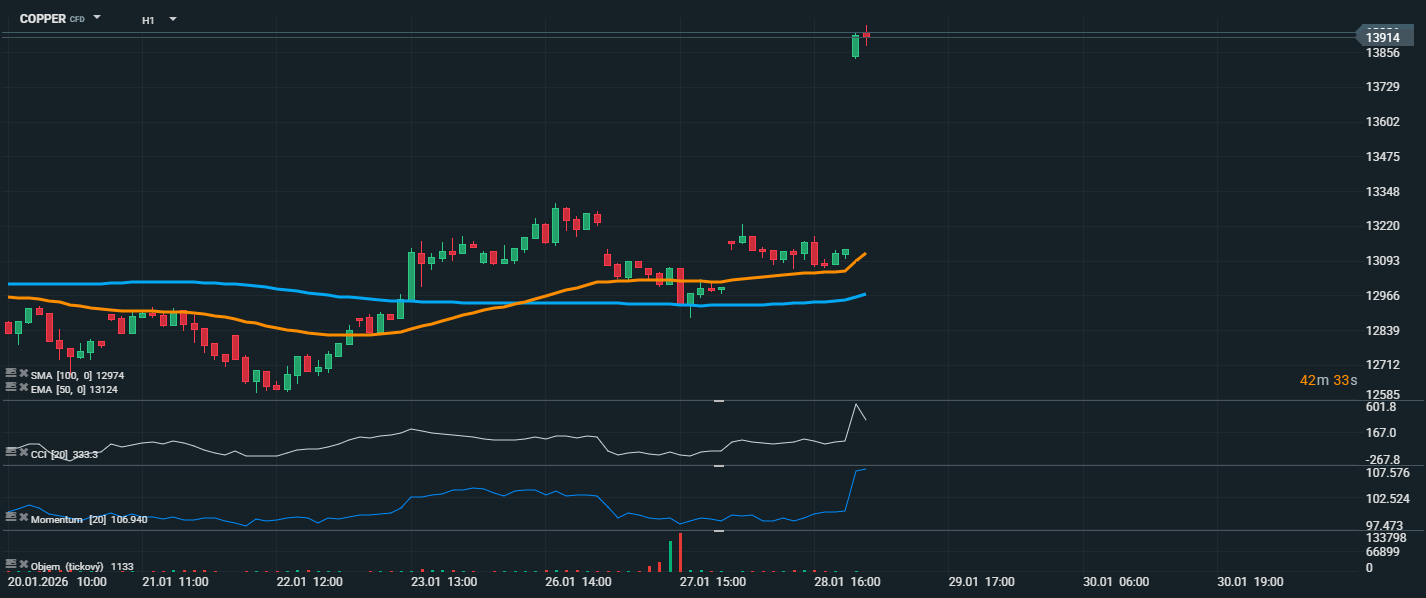This screenshot has height=598, width=1426.
Task: Remove the CCI [20] indicator
Action: tap(23, 454)
